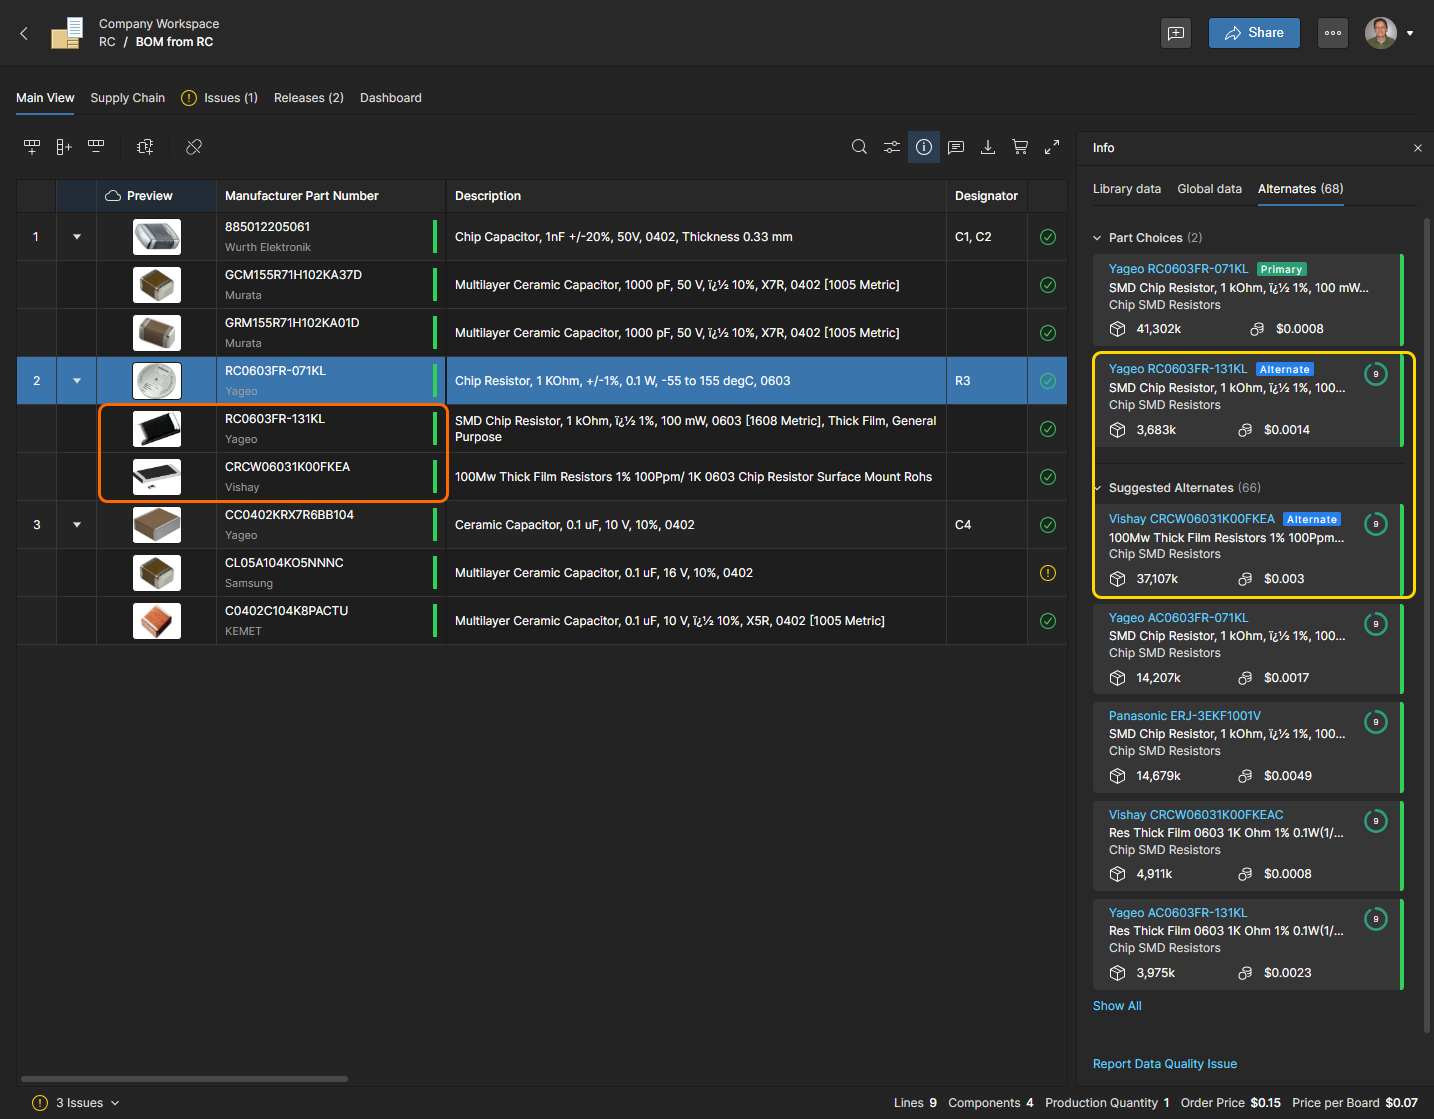
Task: Click the Show All link
Action: tap(1117, 1006)
